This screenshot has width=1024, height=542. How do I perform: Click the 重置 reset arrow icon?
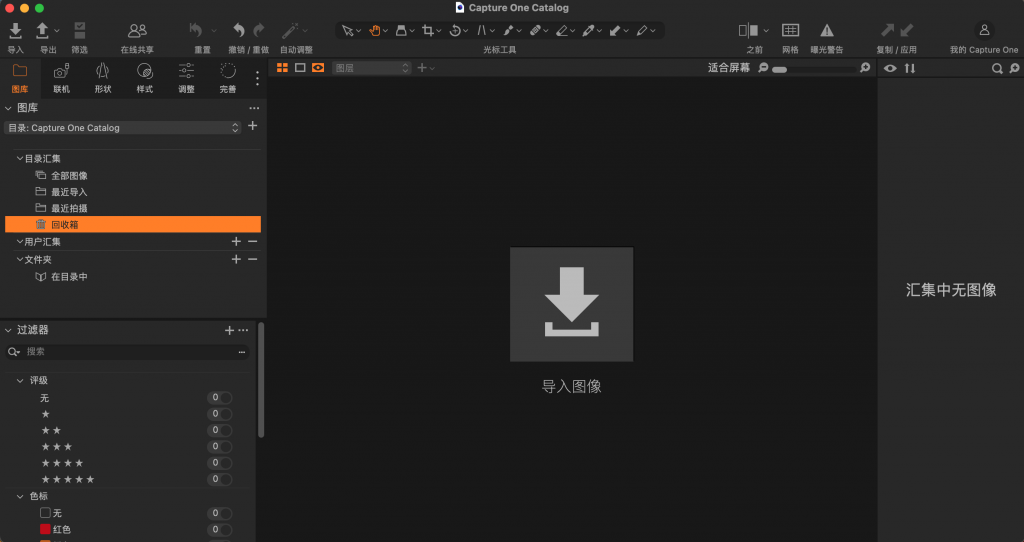[x=196, y=30]
